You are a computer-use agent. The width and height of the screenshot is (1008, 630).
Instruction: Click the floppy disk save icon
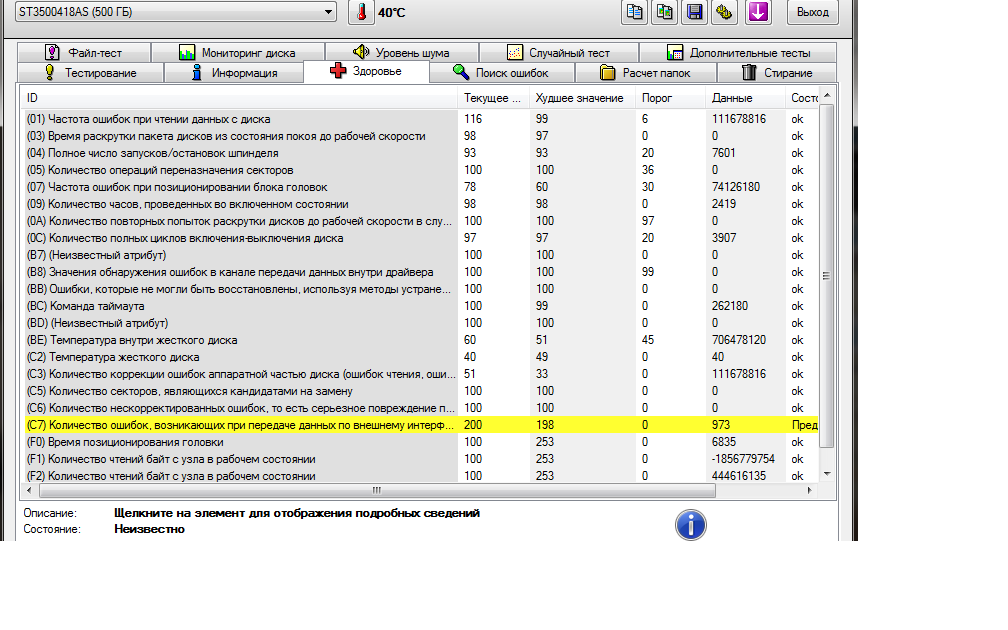692,12
